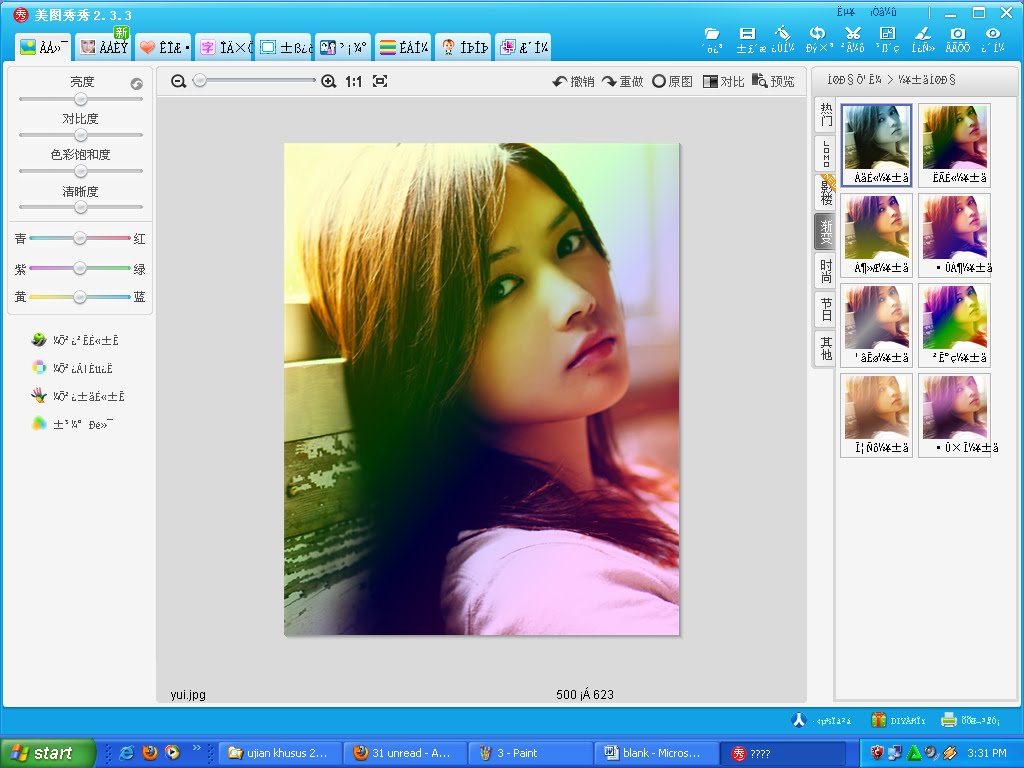
Task: Click the fit-to-window icon beside 1:1
Action: [x=380, y=81]
